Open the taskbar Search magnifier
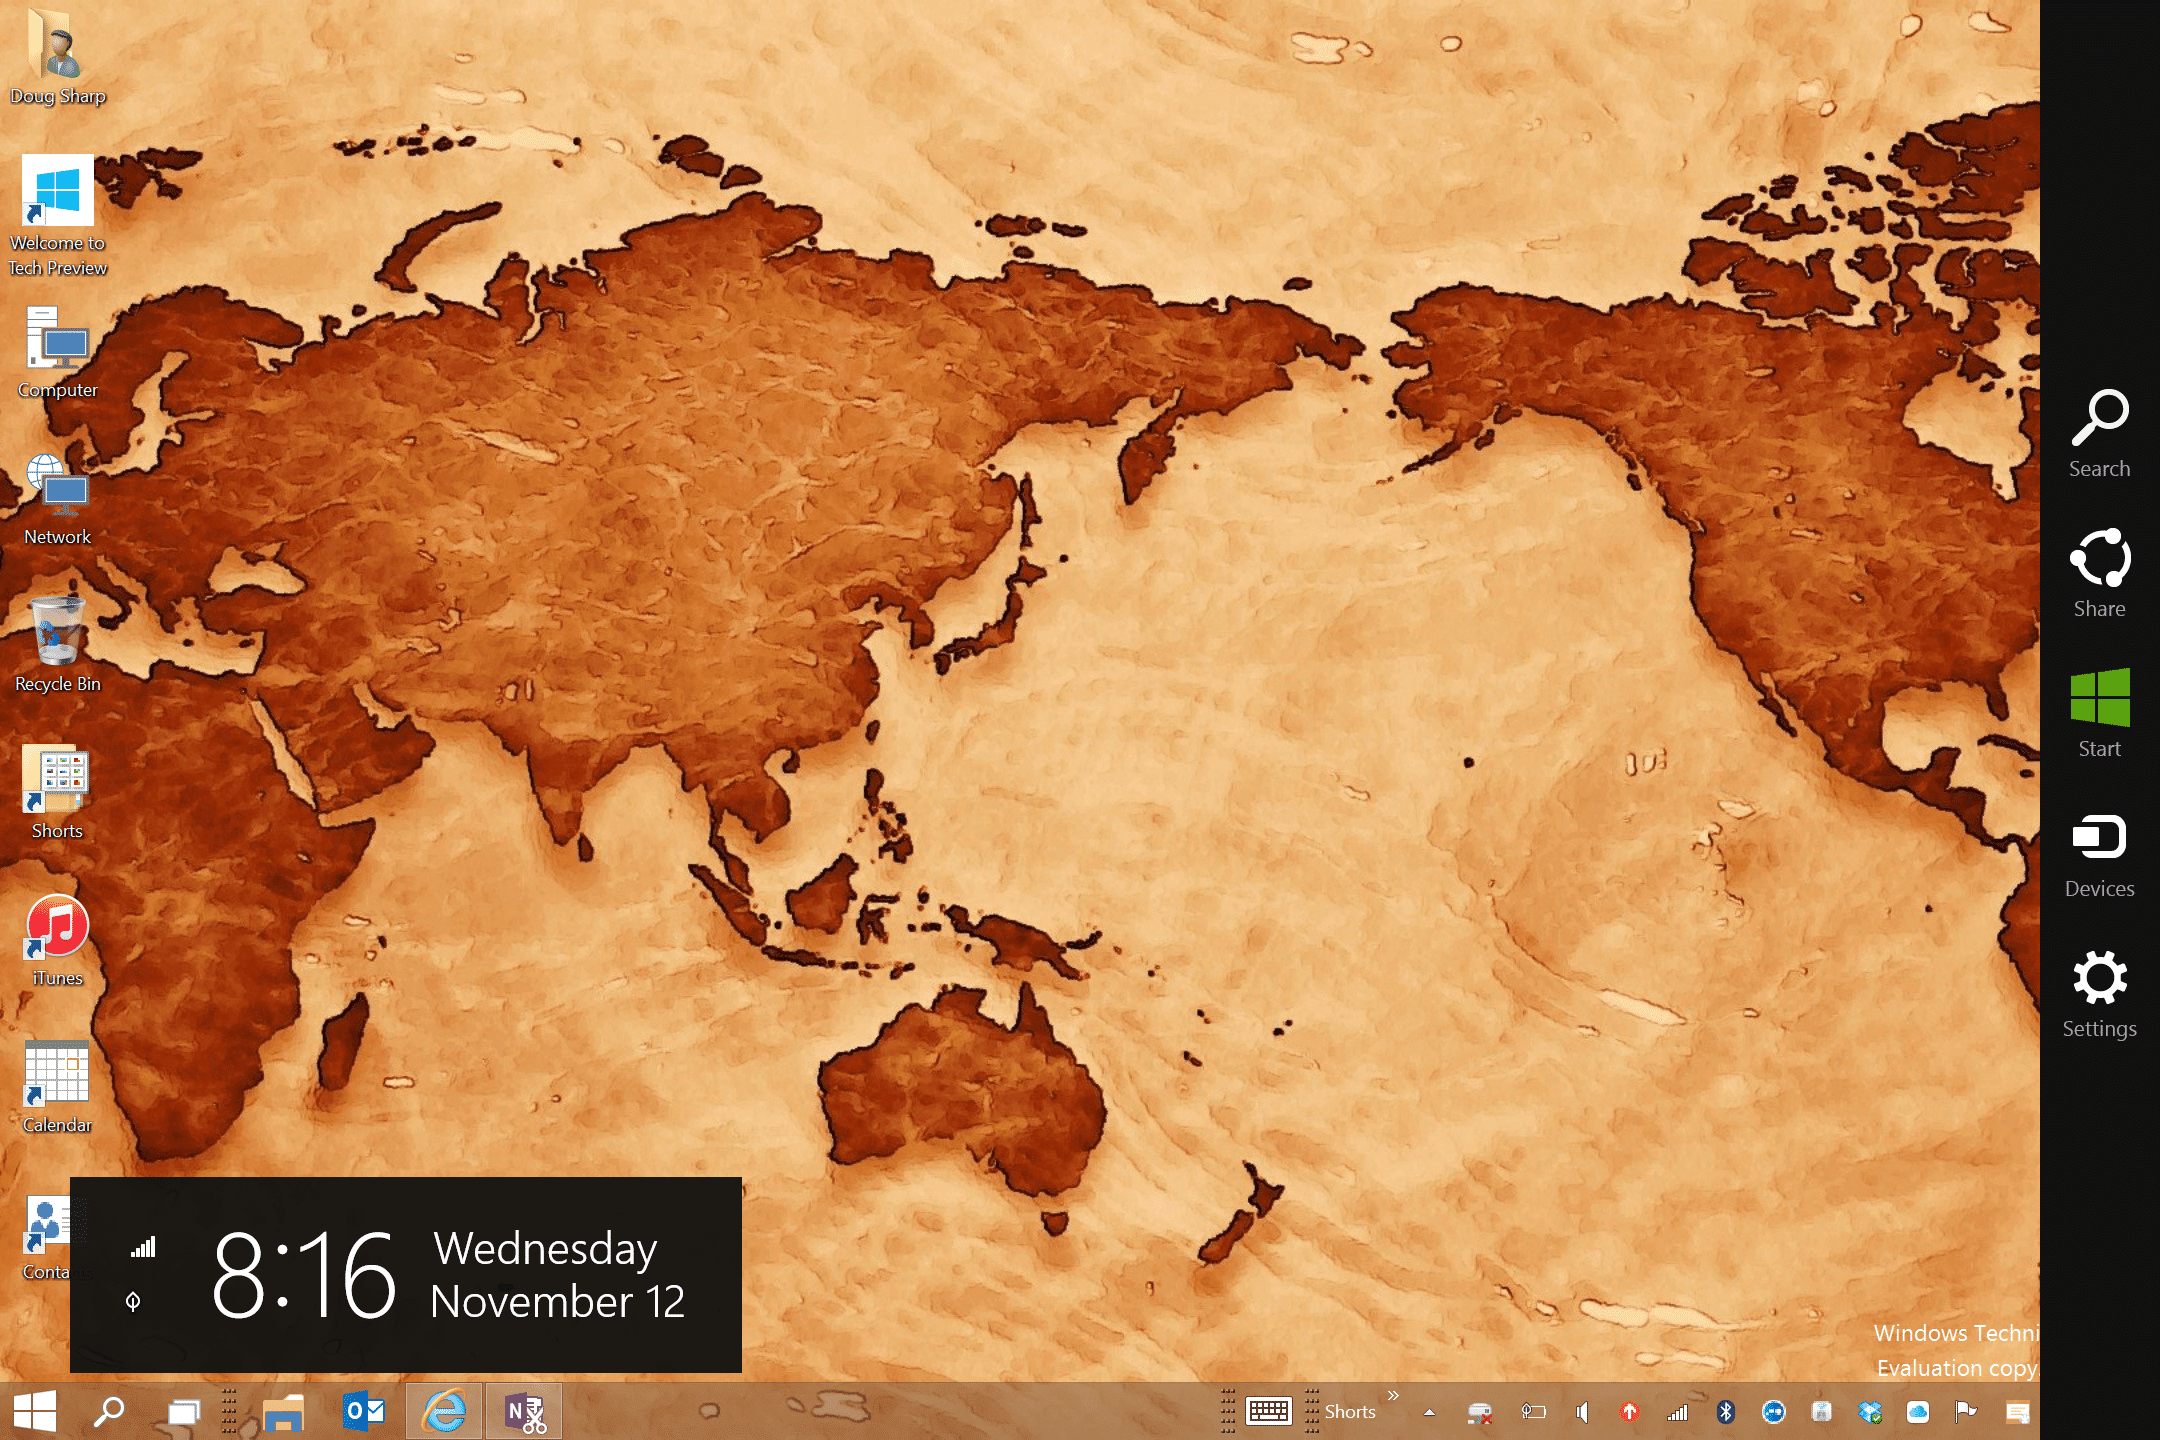 click(108, 1411)
